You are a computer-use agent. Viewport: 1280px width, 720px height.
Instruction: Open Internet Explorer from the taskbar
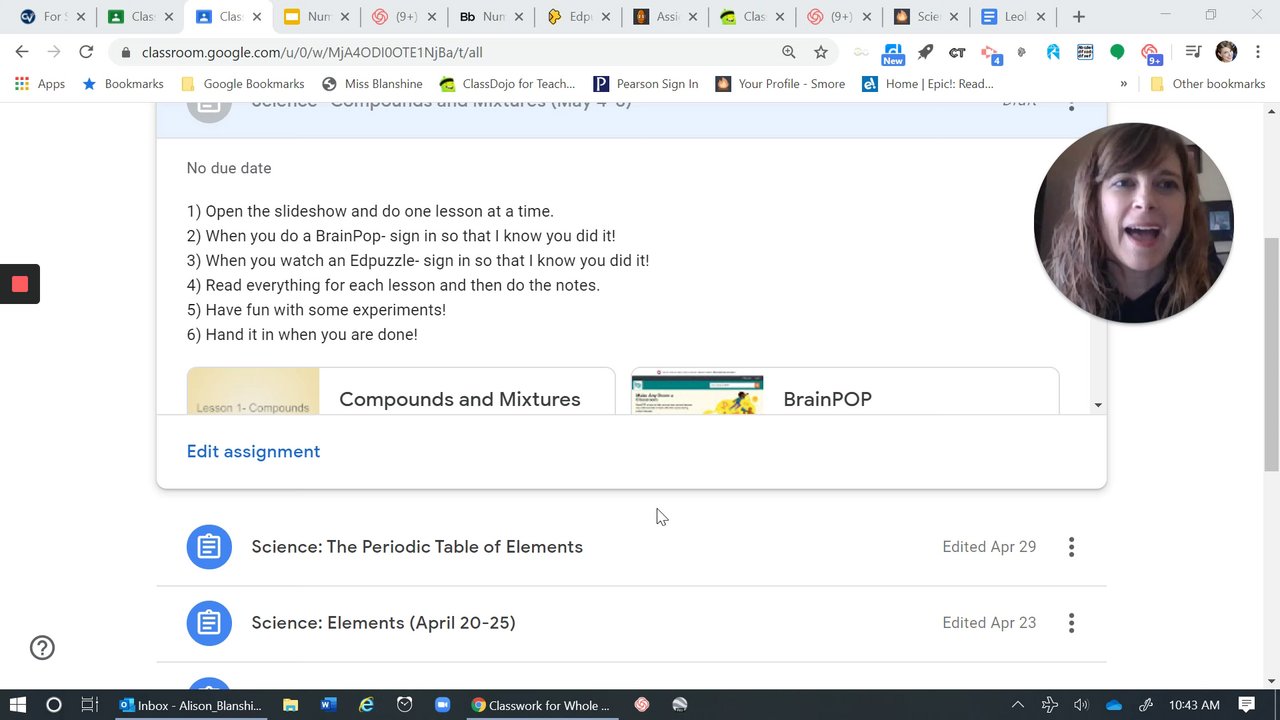pyautogui.click(x=367, y=705)
